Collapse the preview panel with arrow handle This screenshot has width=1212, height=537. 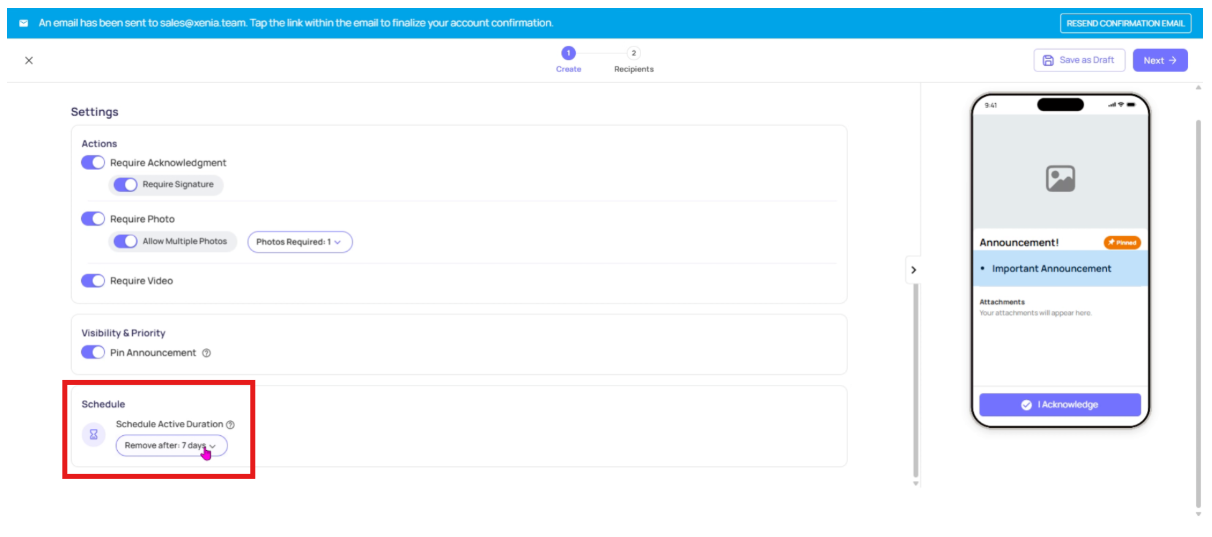913,270
